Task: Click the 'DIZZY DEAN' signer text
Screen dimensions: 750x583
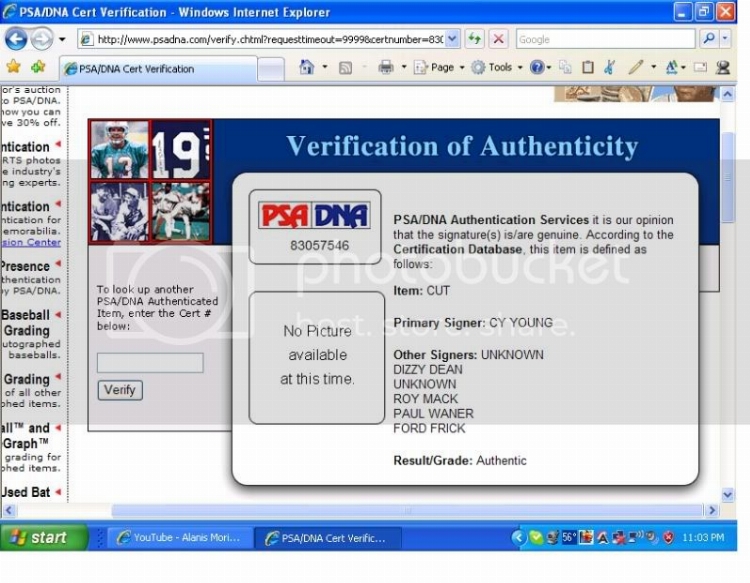Action: (x=428, y=370)
